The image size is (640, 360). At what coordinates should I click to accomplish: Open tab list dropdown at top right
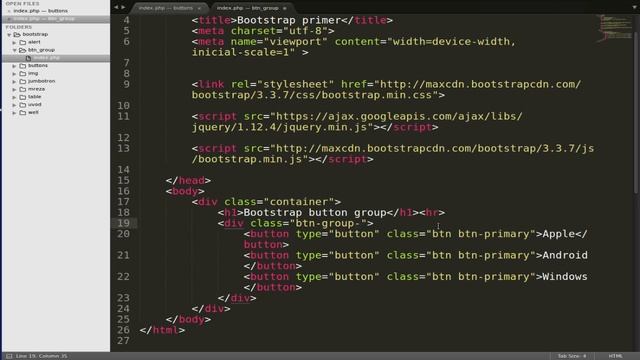[x=634, y=7]
